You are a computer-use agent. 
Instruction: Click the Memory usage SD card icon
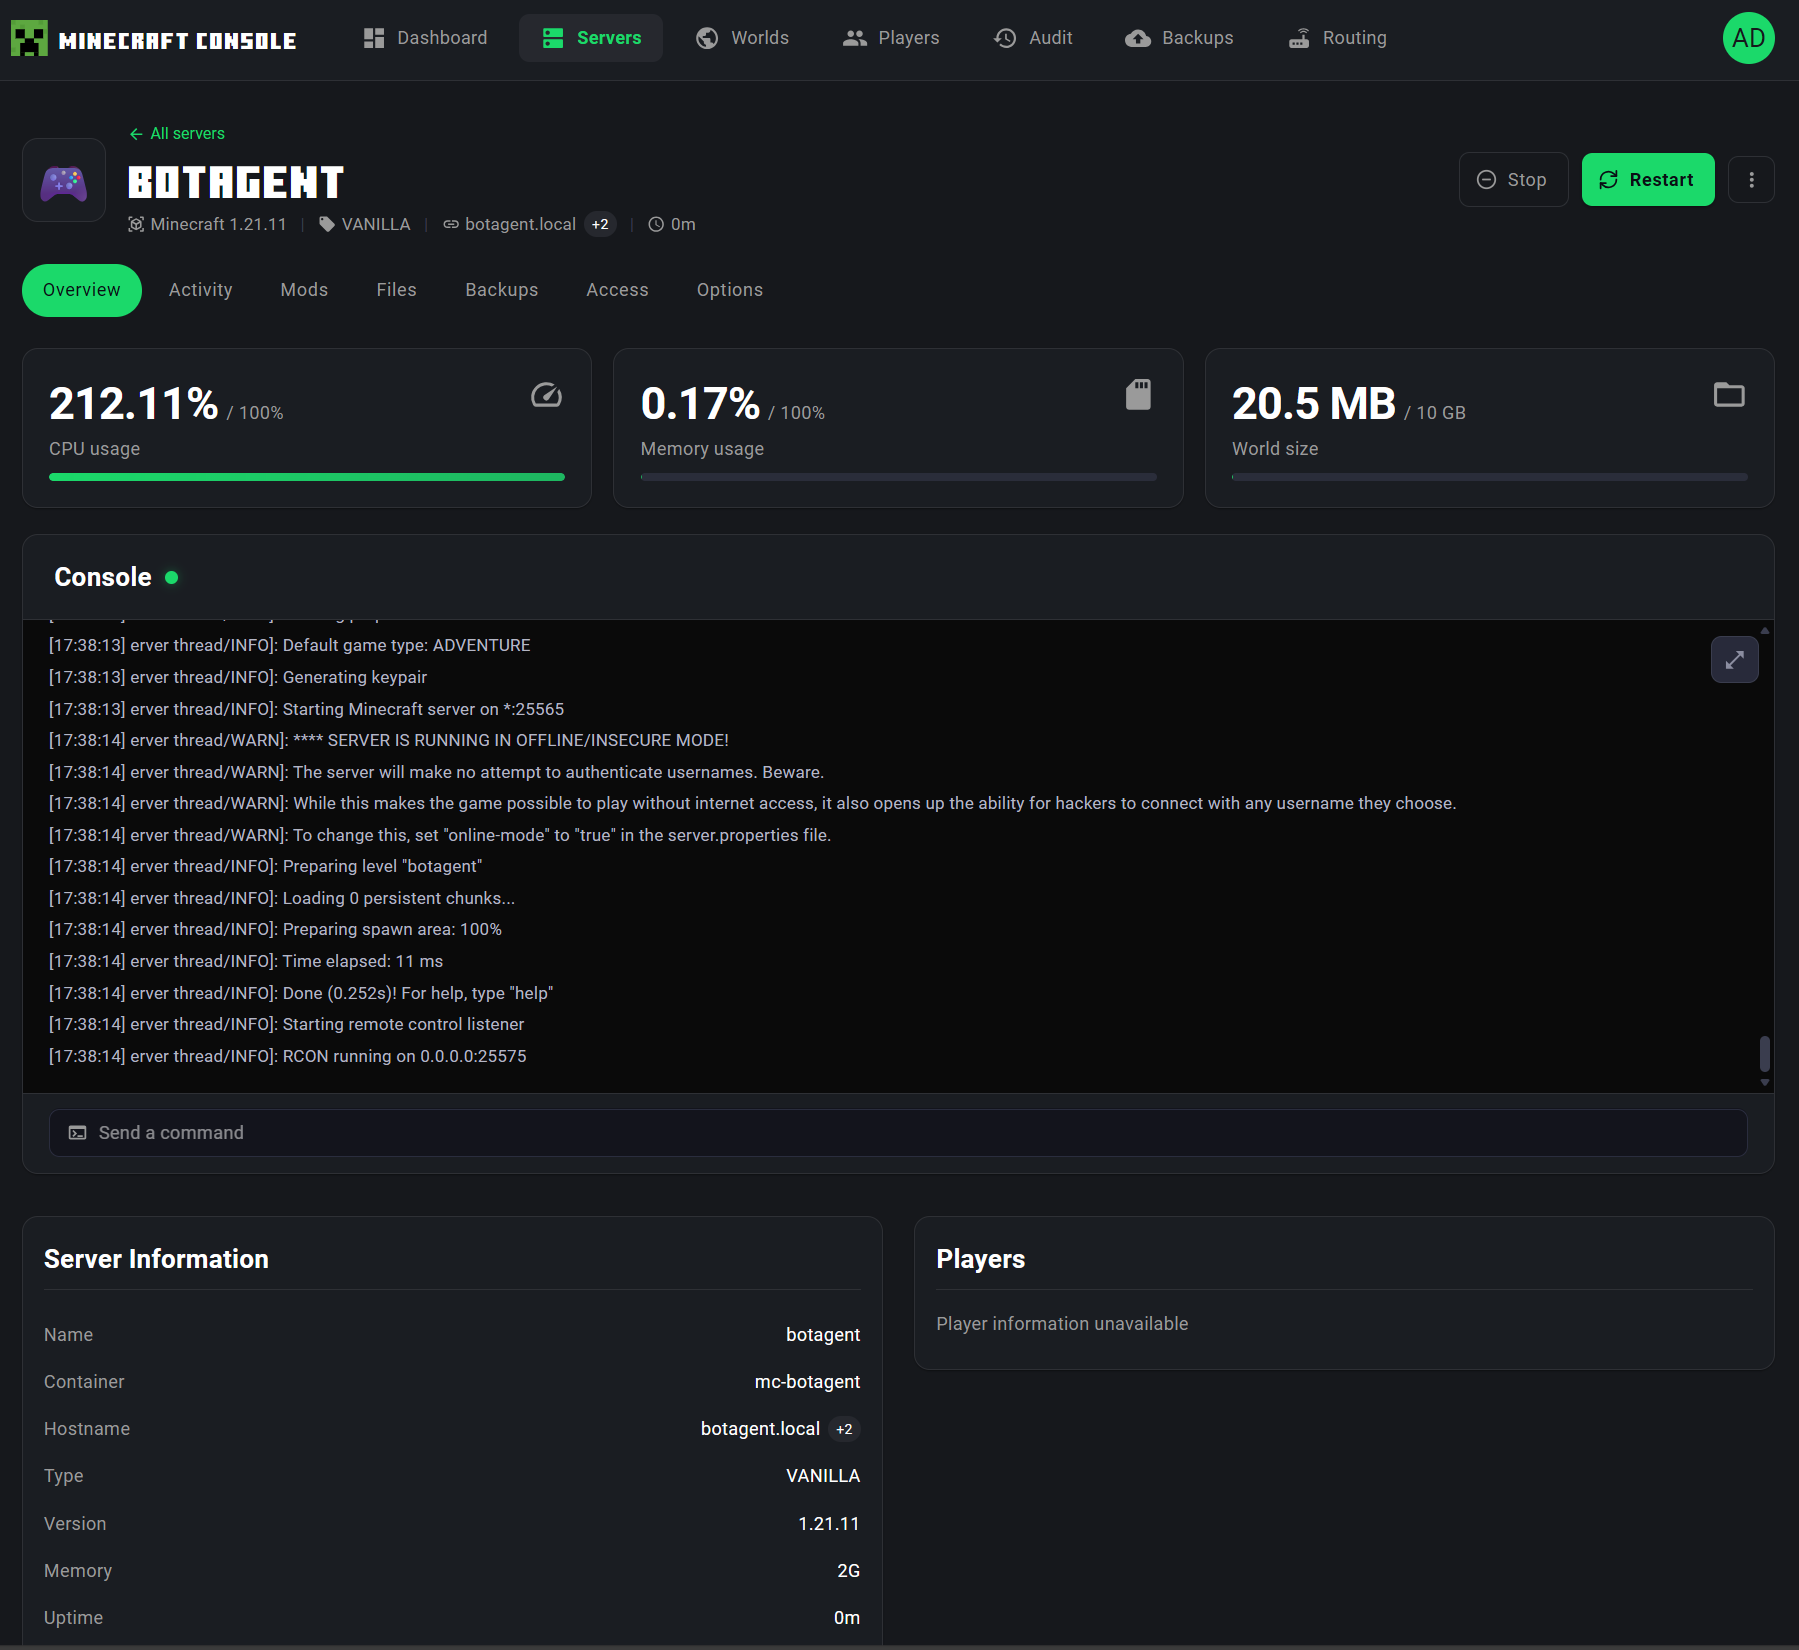(x=1138, y=395)
